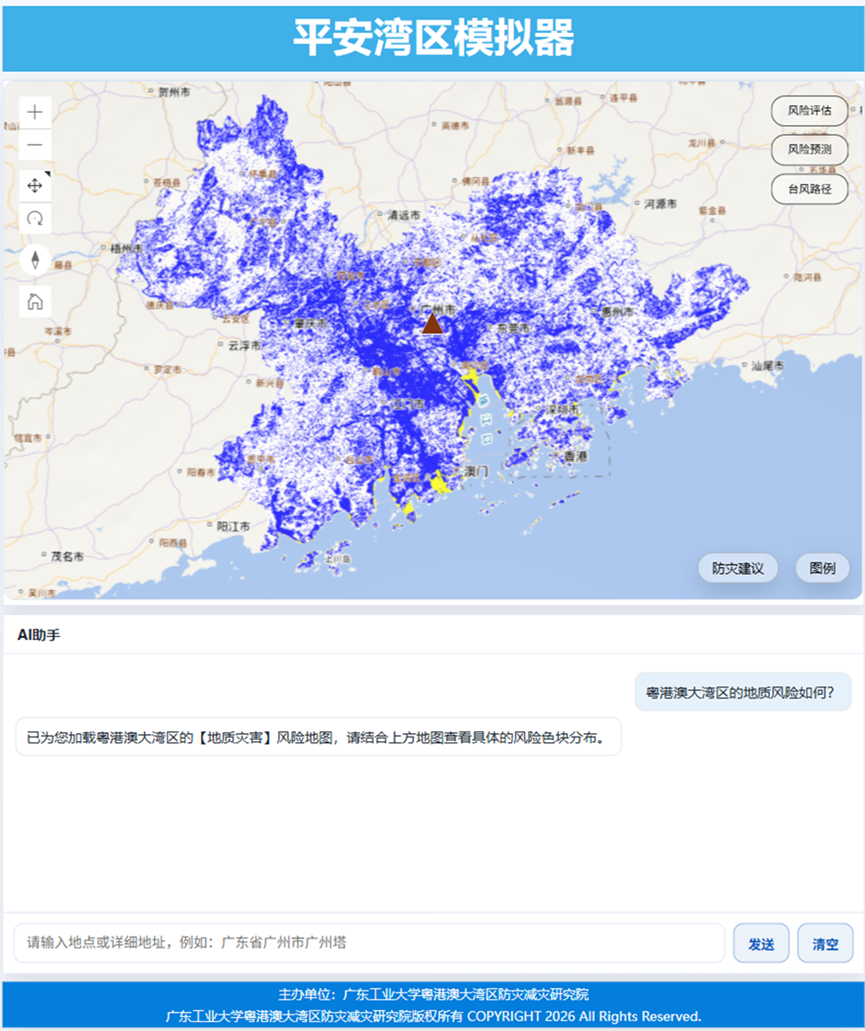Show the 图例 map legend
The height and width of the screenshot is (1031, 865).
(822, 568)
